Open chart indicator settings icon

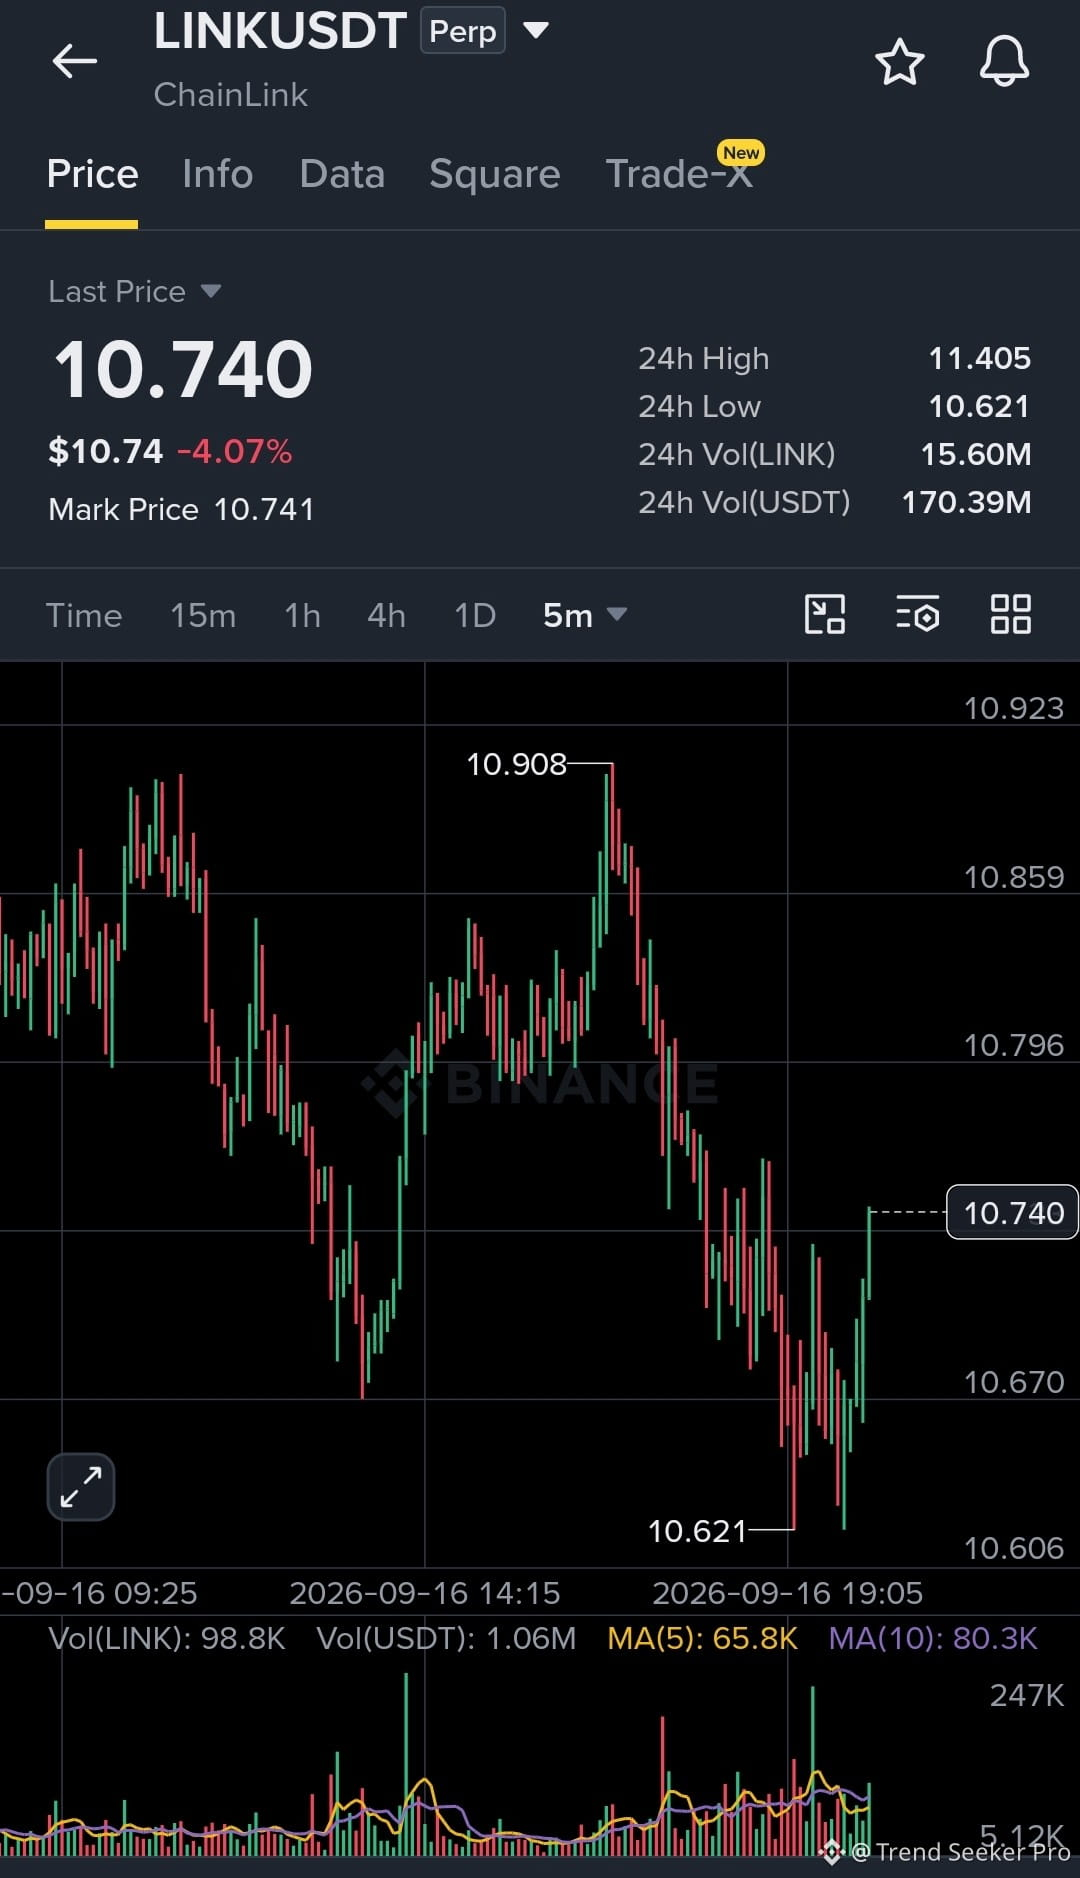click(917, 614)
